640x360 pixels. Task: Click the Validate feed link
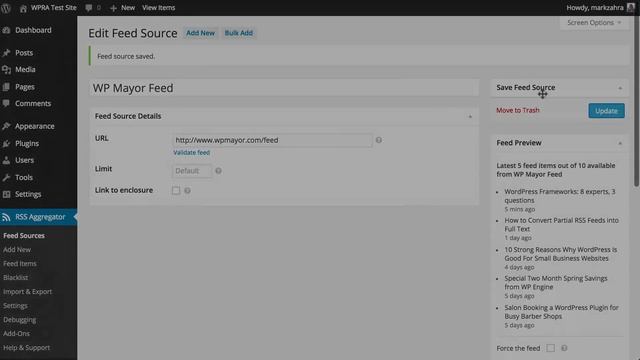[x=191, y=152]
